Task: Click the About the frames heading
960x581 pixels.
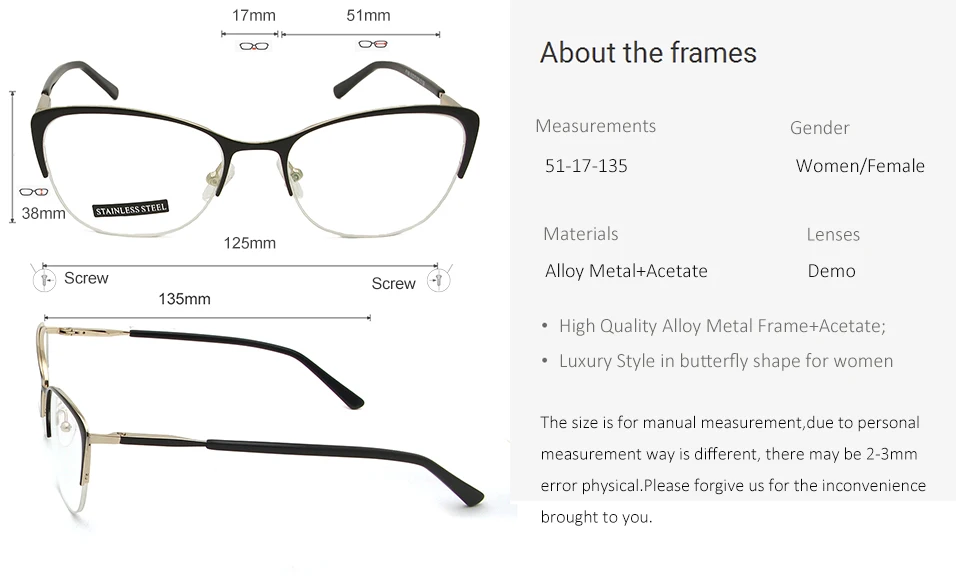Action: (648, 53)
